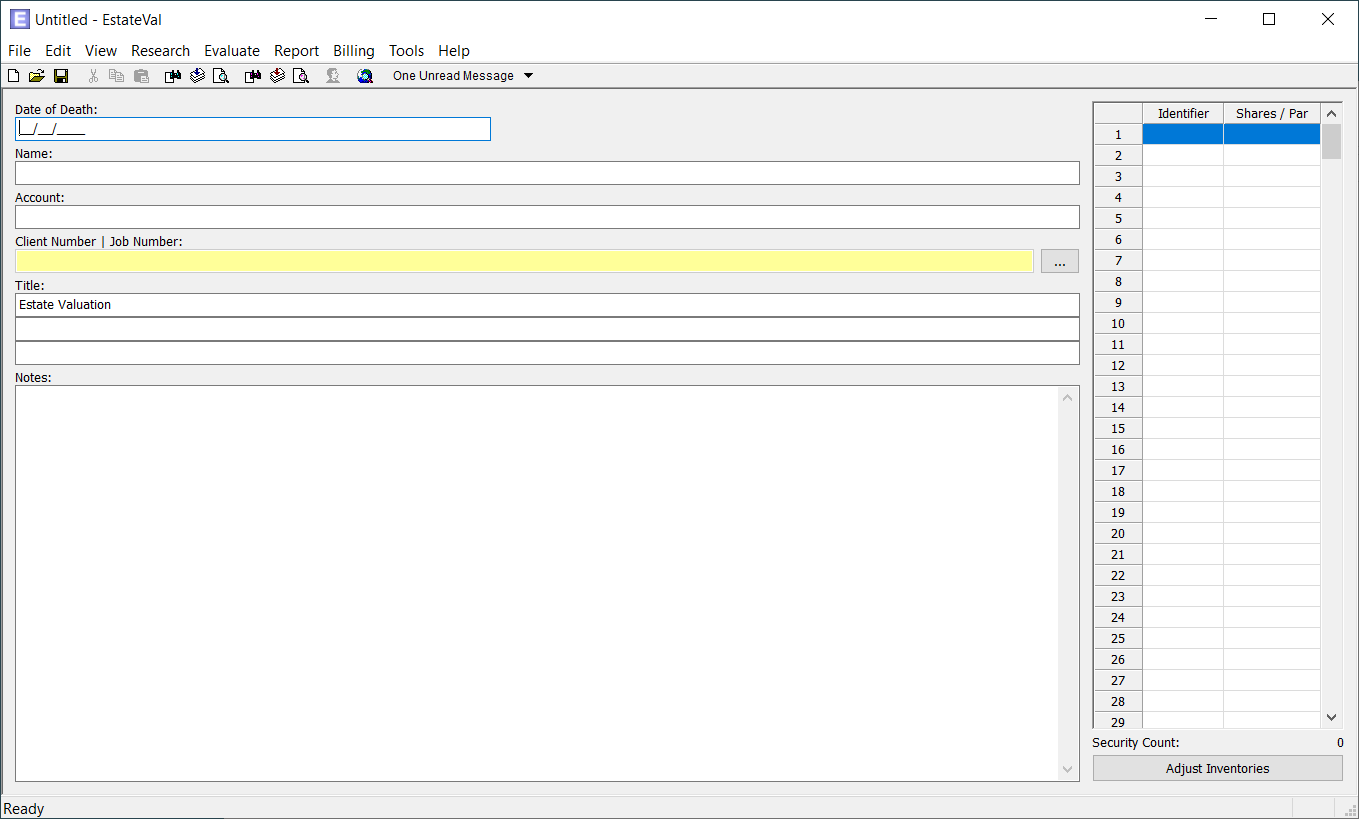Image resolution: width=1359 pixels, height=819 pixels.
Task: Click the blue-arrow stacked pages icon
Action: (197, 76)
